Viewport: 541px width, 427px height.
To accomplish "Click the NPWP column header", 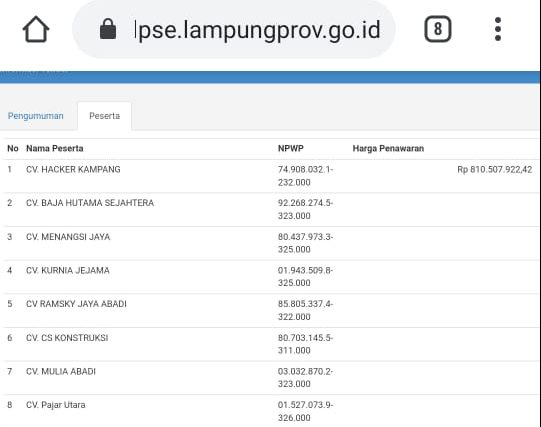I will pyautogui.click(x=291, y=149).
